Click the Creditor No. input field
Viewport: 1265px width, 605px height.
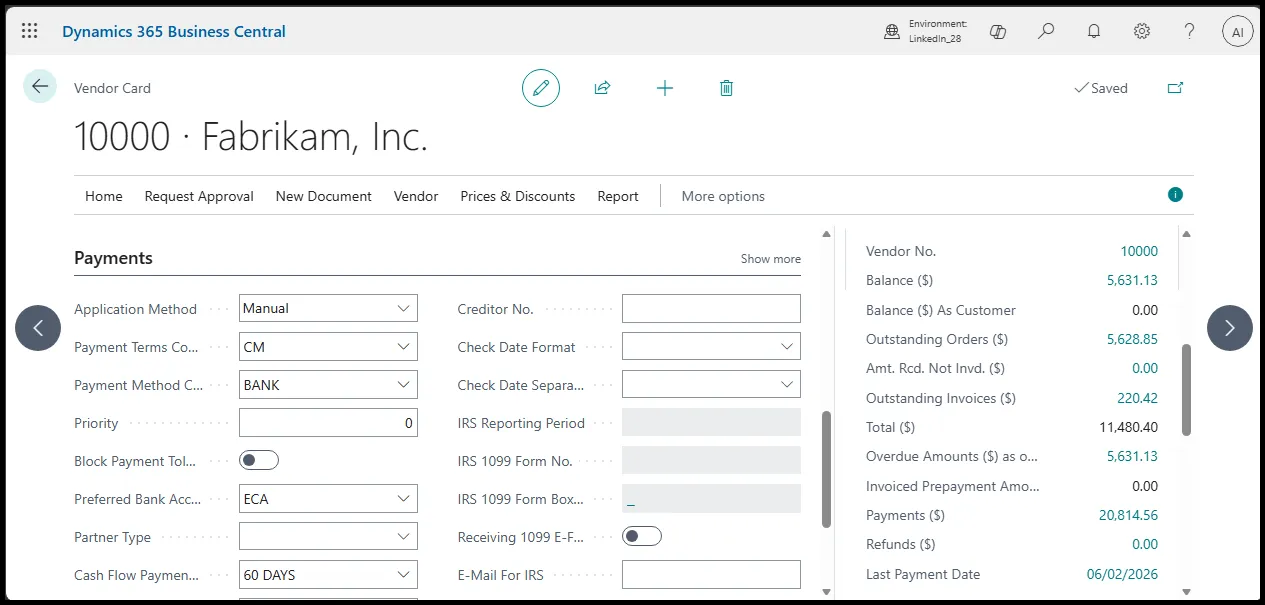(x=711, y=309)
